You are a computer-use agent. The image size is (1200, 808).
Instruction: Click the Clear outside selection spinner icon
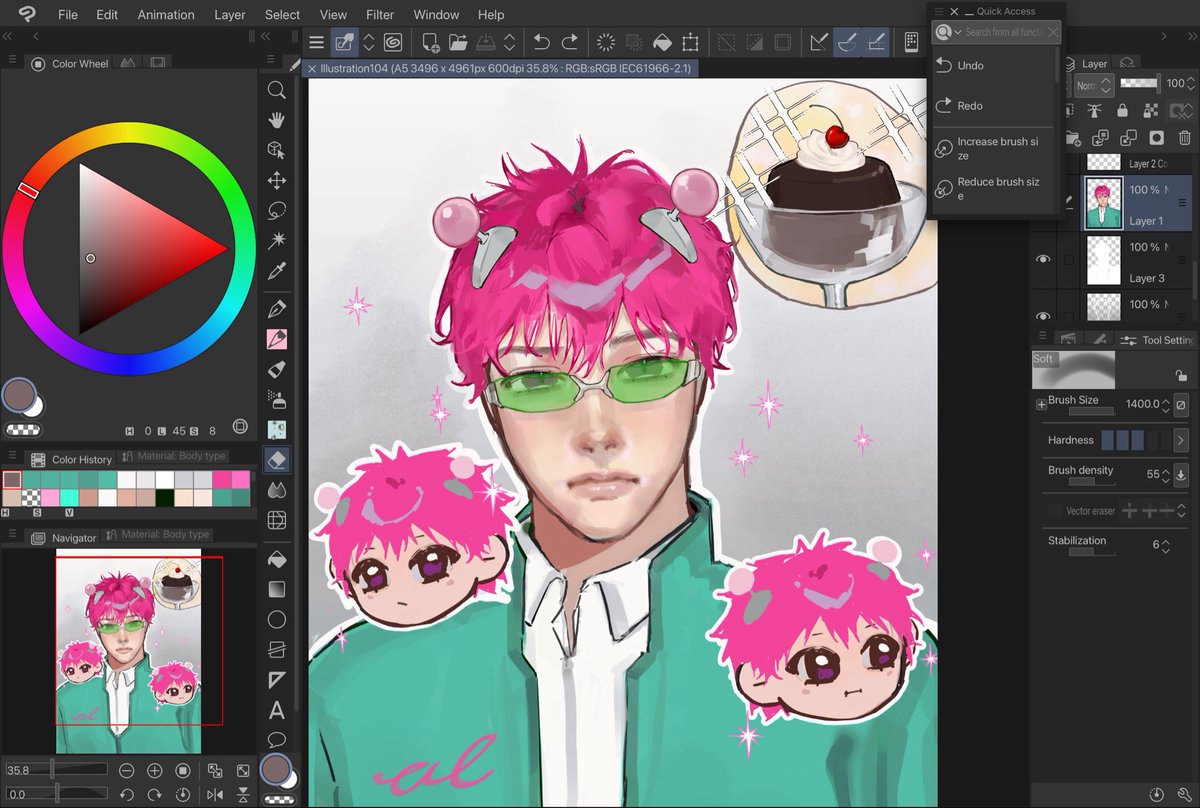click(x=606, y=42)
